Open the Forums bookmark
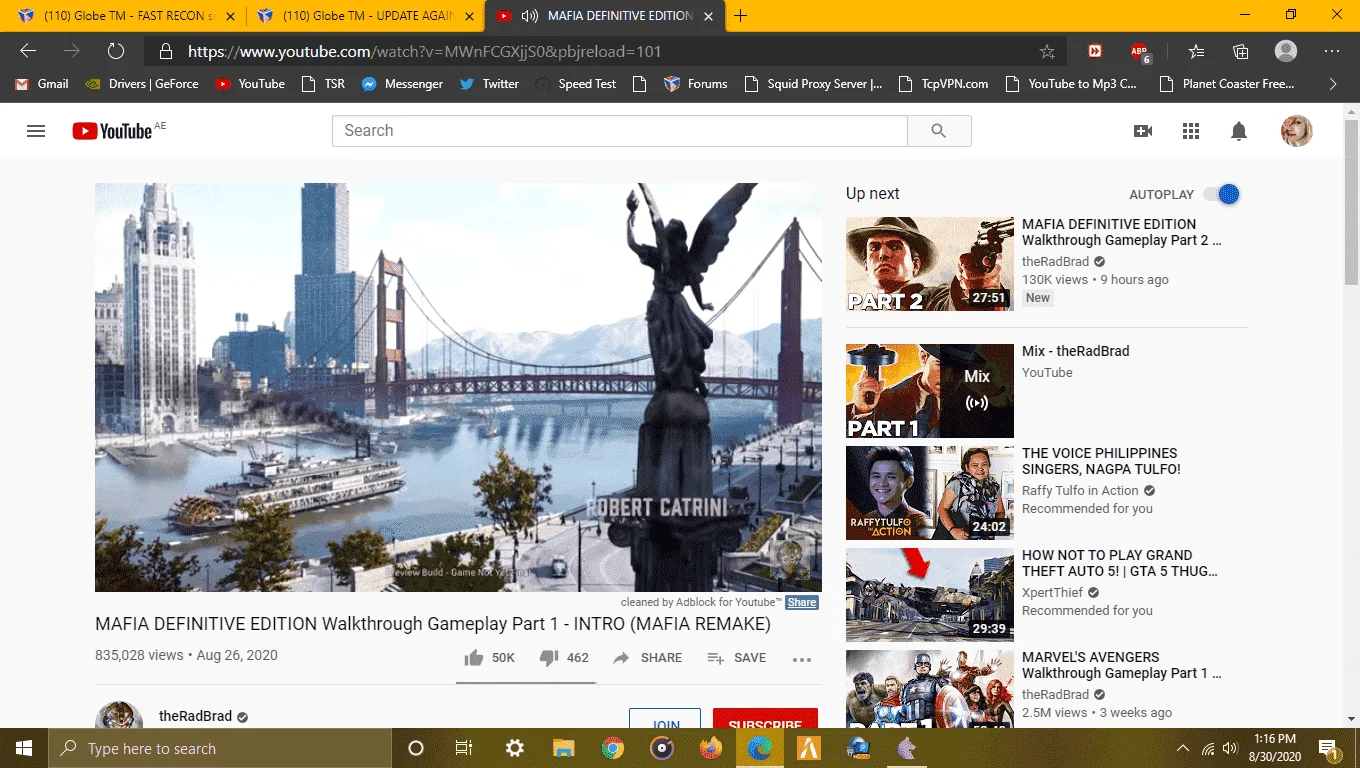 696,84
